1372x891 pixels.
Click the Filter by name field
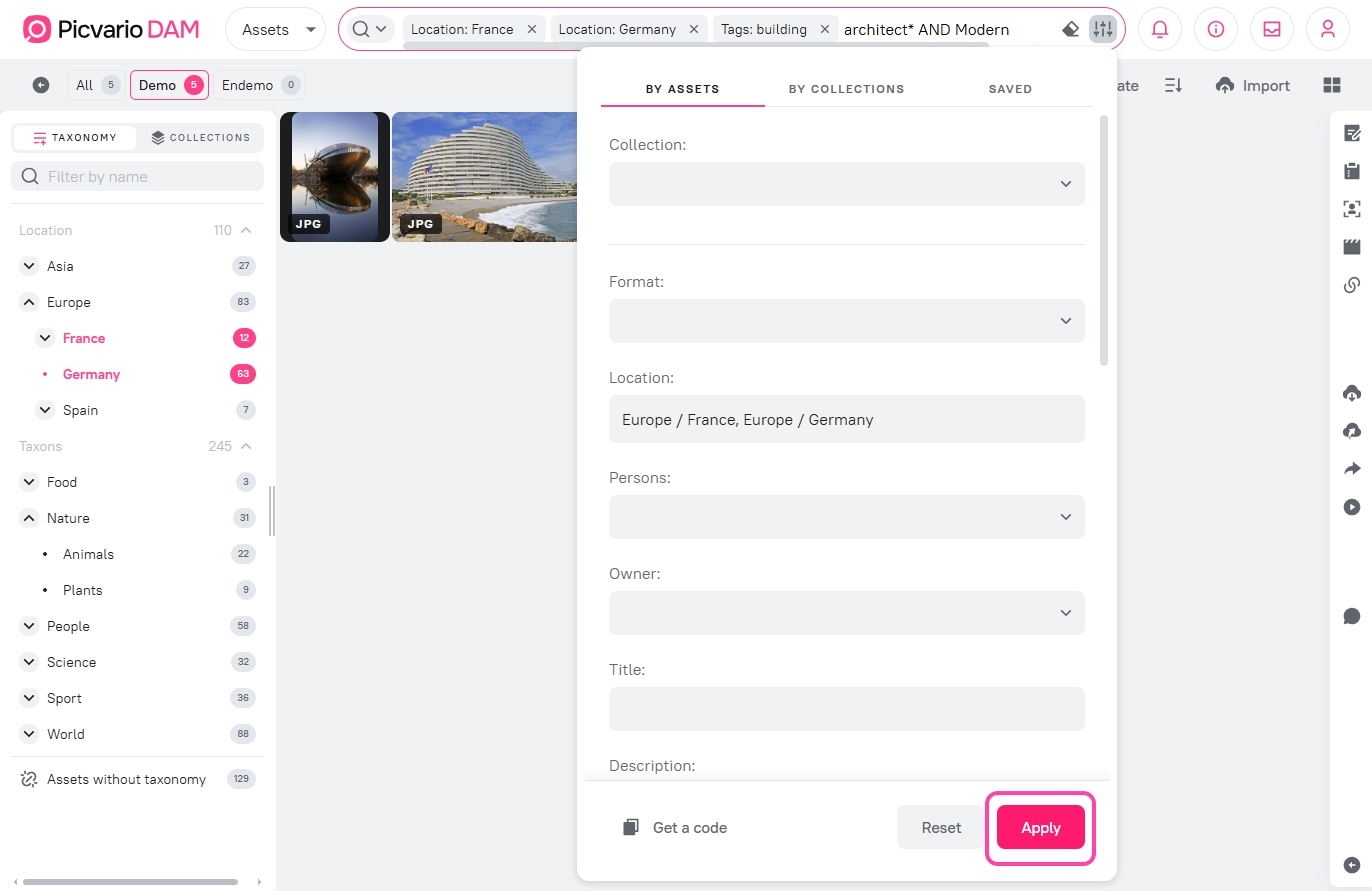[x=138, y=176]
